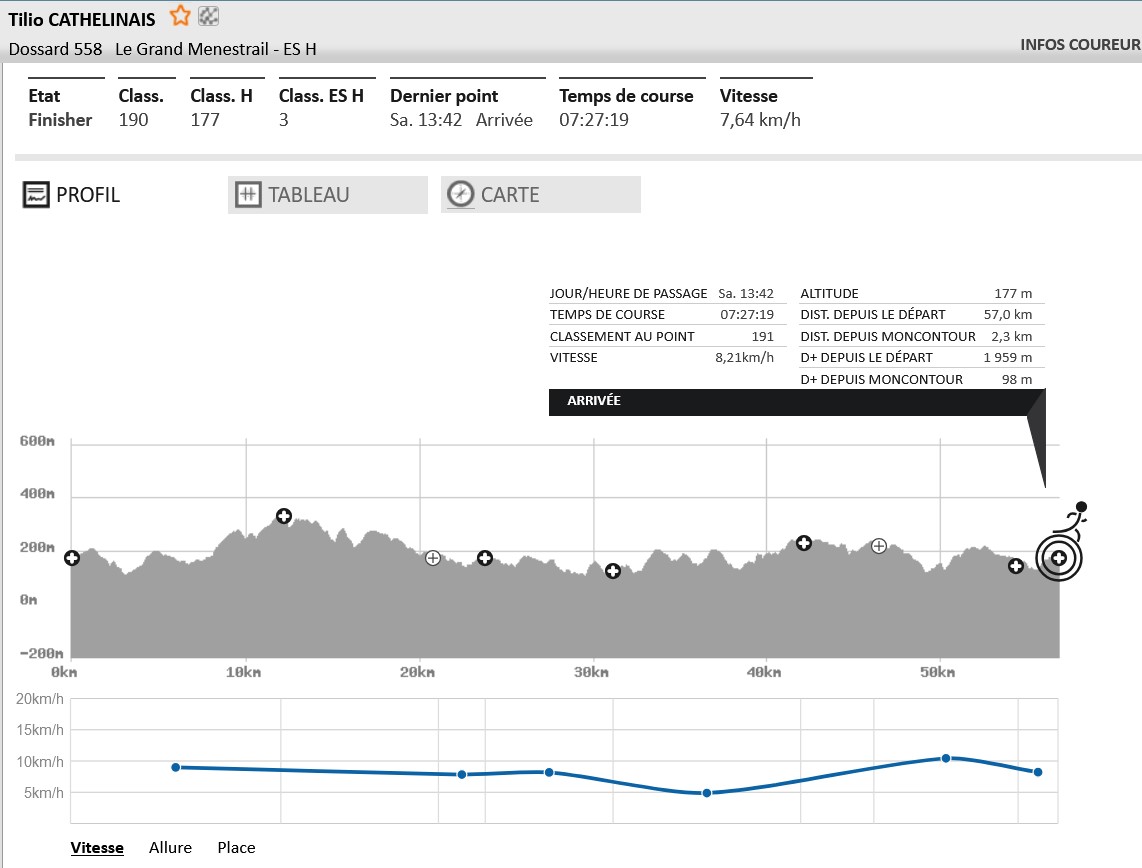Click the first data point on the speed curve
Image resolution: width=1142 pixels, height=868 pixels.
click(176, 767)
